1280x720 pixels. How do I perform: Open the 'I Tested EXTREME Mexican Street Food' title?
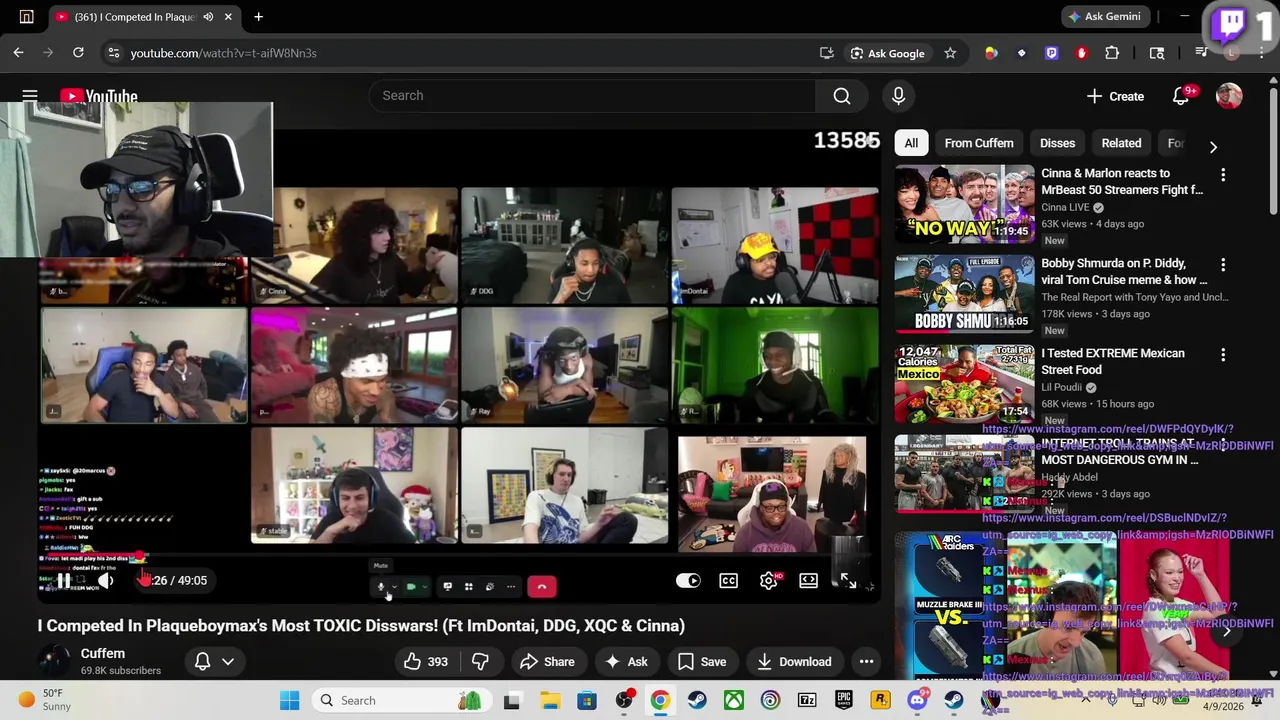[x=1113, y=361]
